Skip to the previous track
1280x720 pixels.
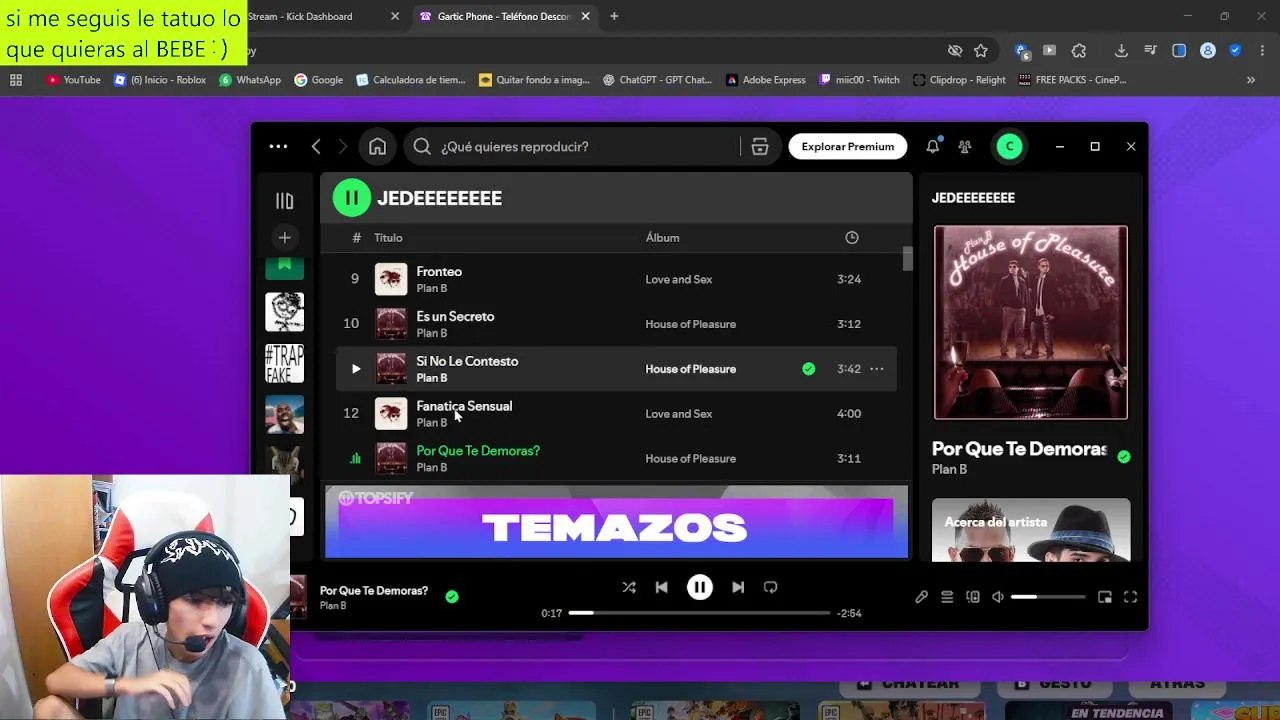(661, 587)
